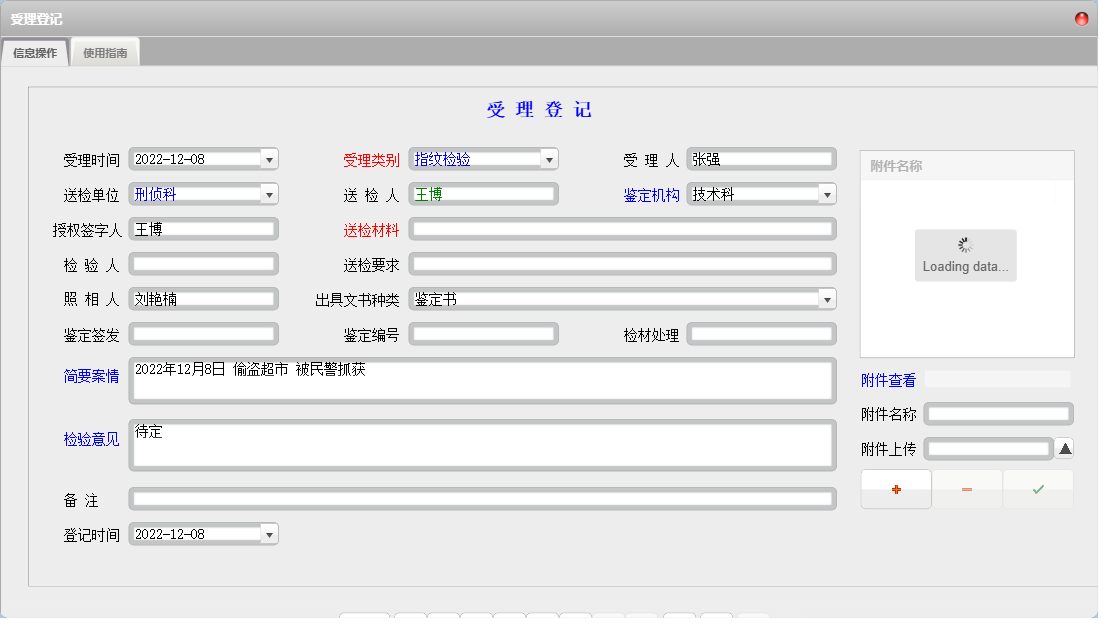The height and width of the screenshot is (637, 1120).
Task: Click the empty 鉴定编号 input field
Action: coord(483,333)
